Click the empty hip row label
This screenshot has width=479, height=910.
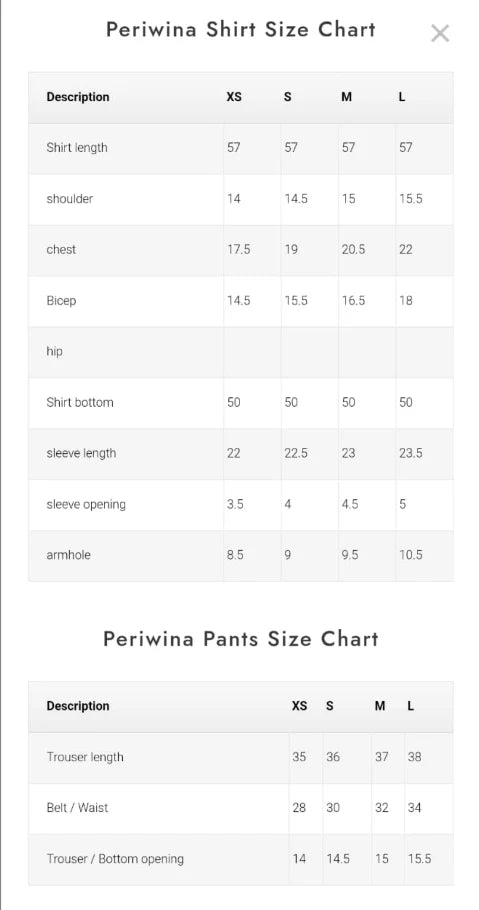tap(55, 351)
